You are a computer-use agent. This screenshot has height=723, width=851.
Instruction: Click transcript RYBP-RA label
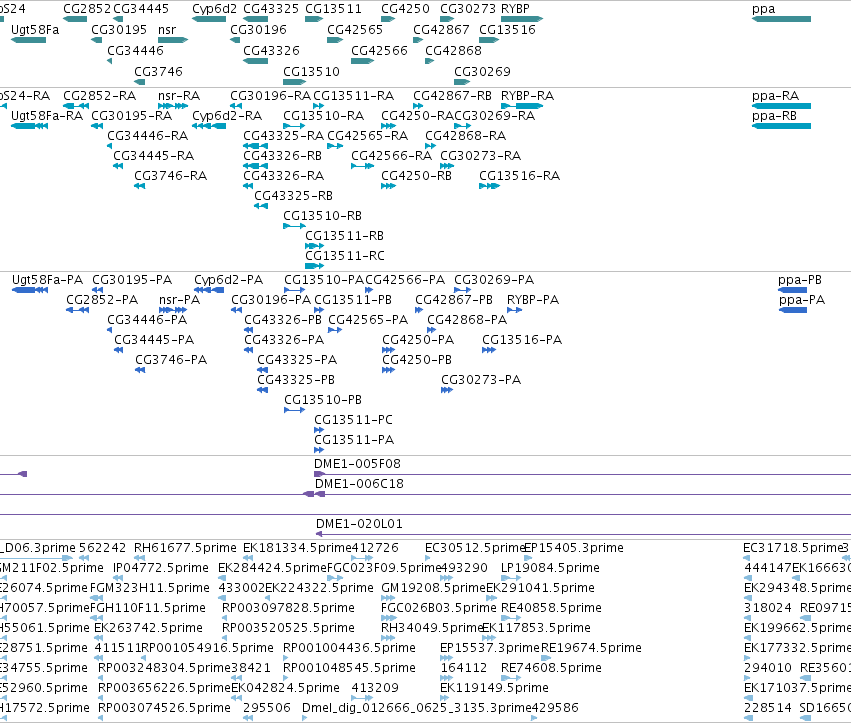tap(528, 96)
